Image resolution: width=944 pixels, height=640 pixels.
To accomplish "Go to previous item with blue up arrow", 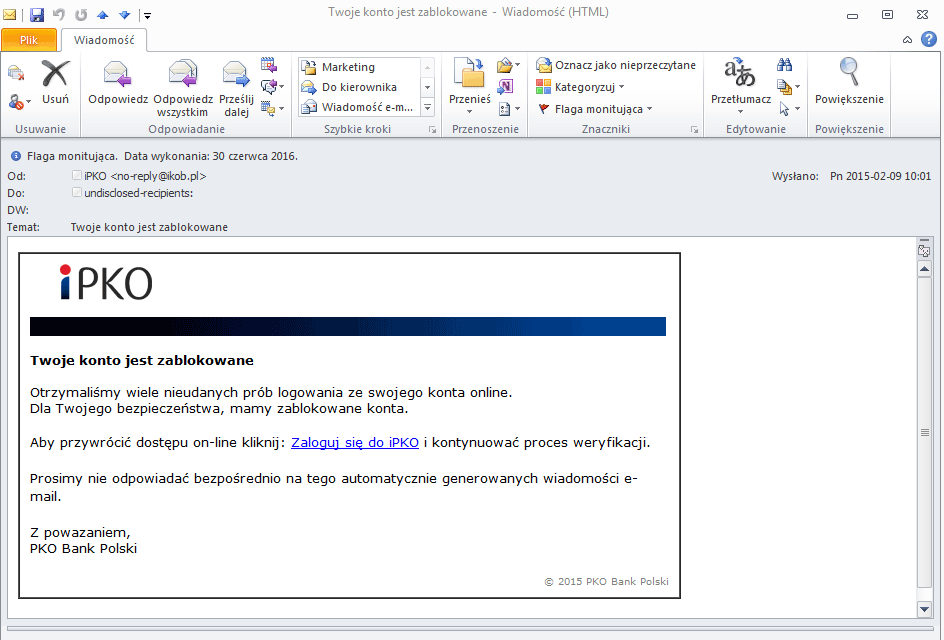I will point(103,14).
